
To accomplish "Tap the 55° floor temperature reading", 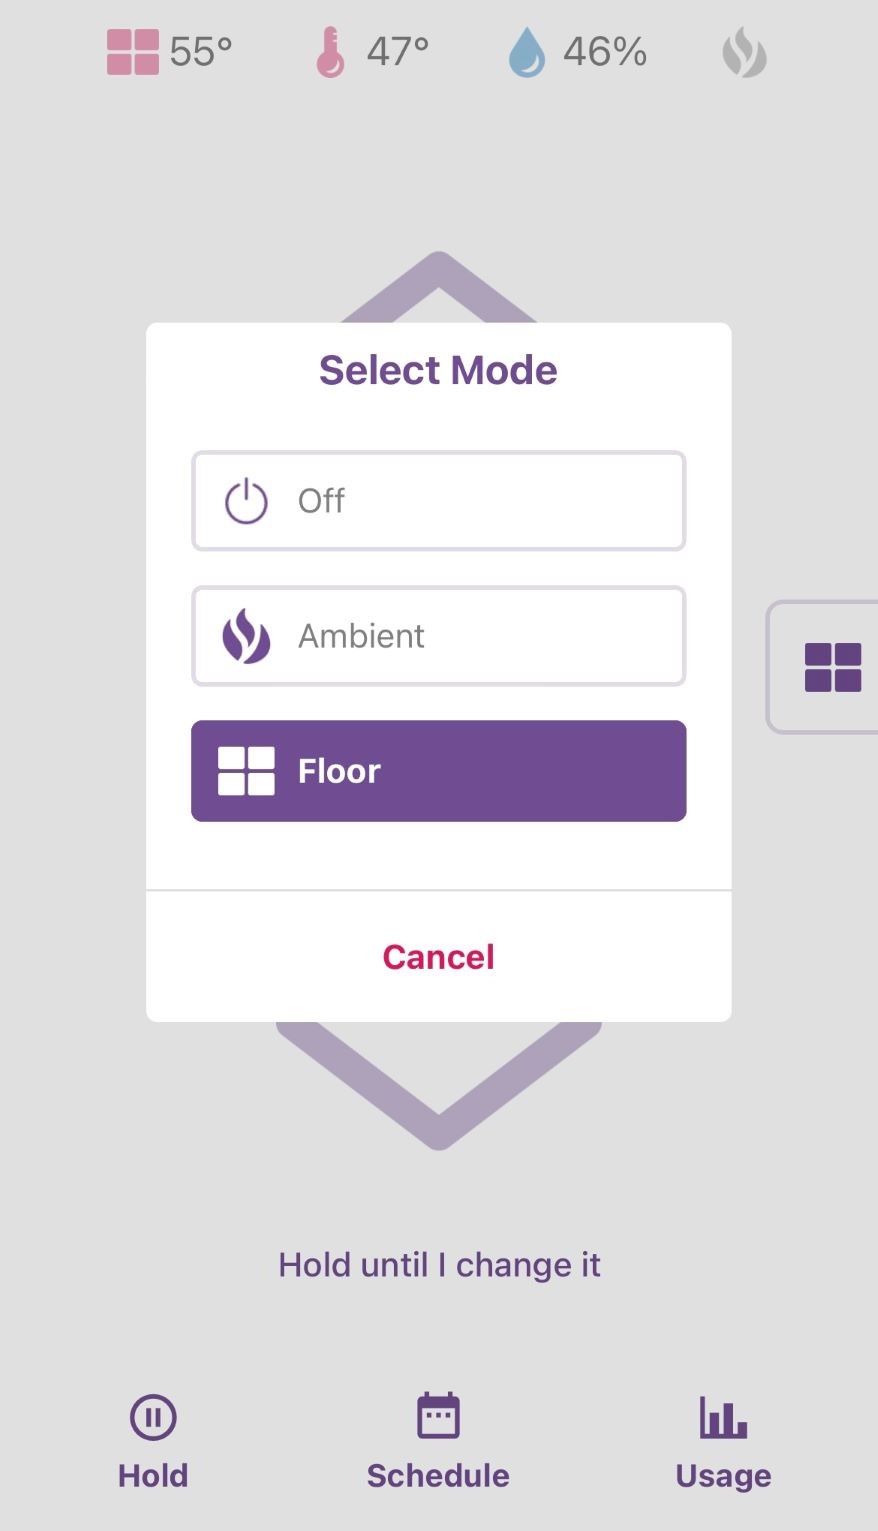I will [201, 52].
